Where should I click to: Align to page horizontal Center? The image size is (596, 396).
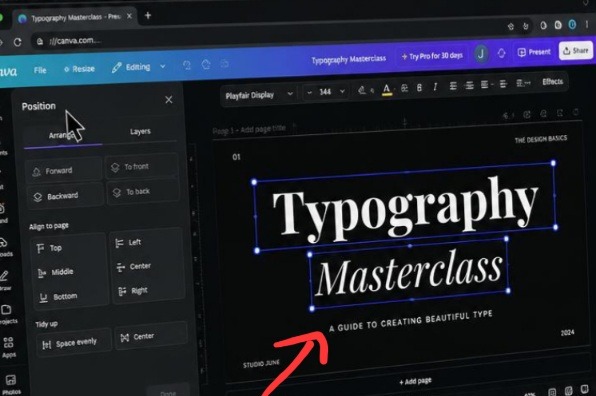(134, 266)
